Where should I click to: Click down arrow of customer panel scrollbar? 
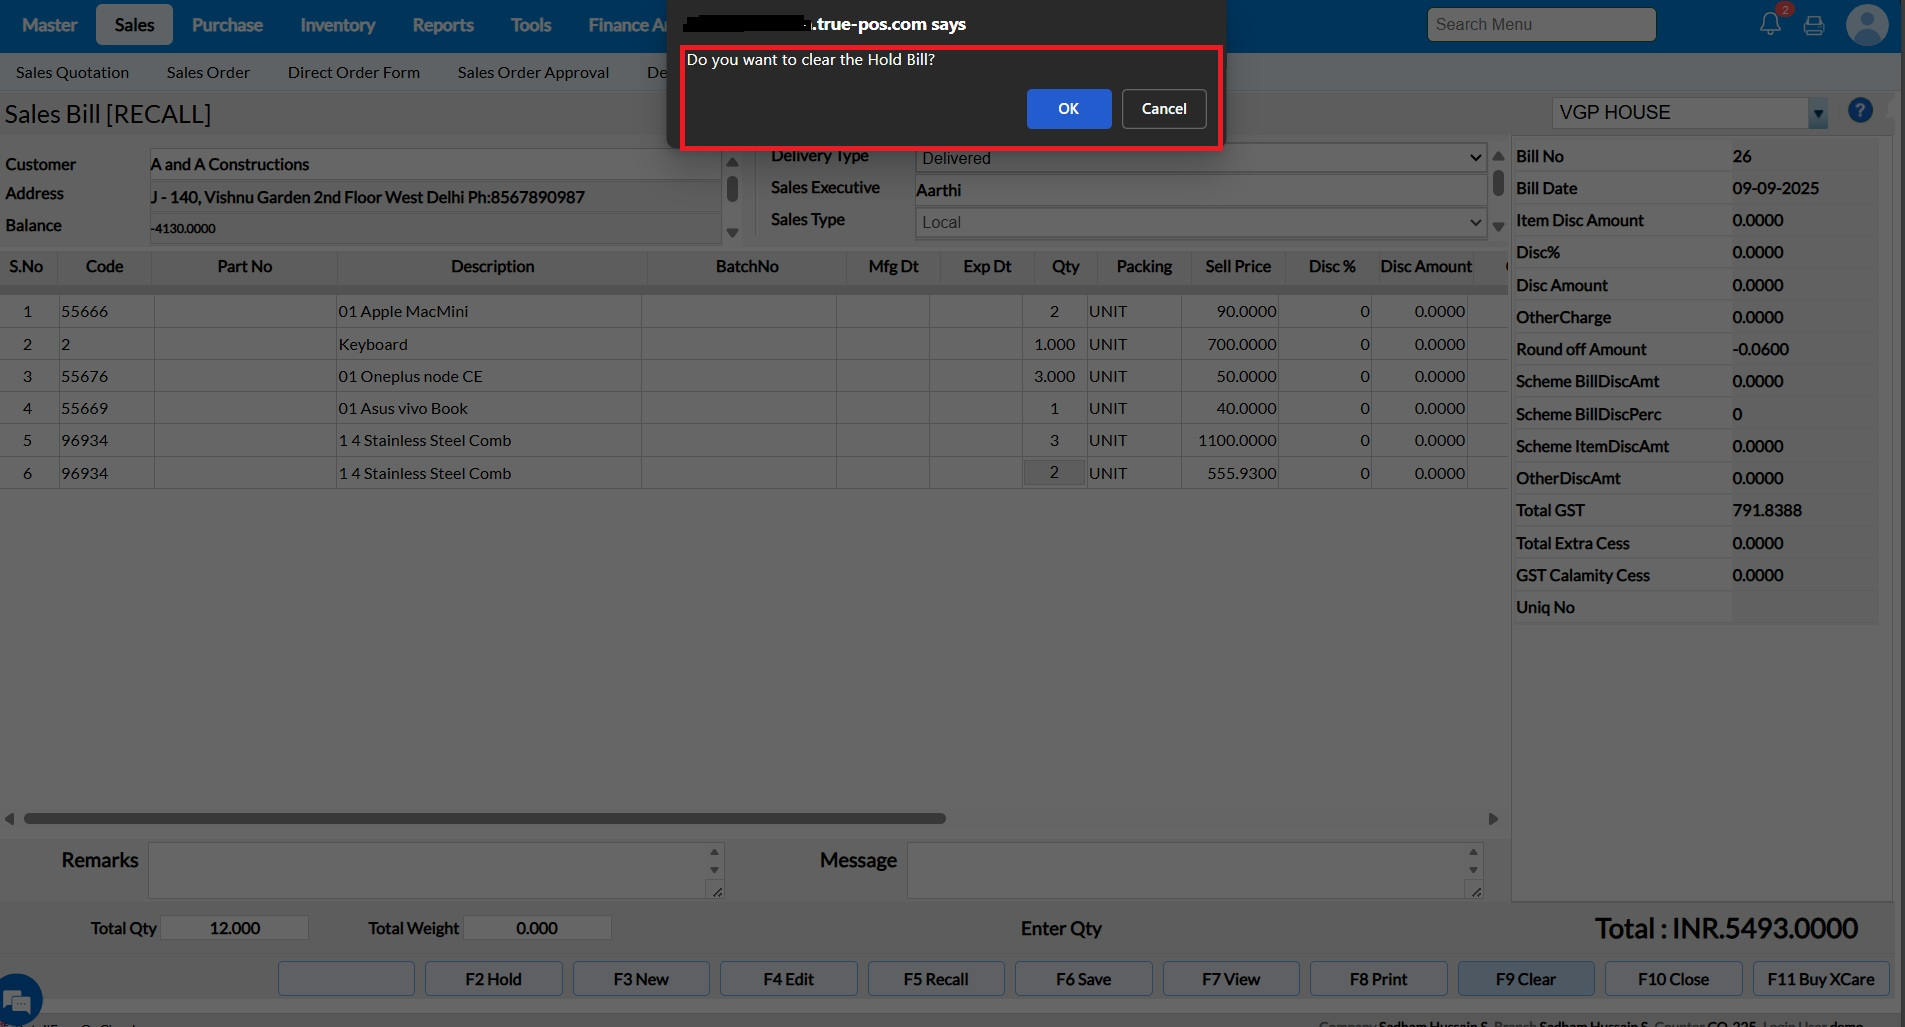point(732,233)
